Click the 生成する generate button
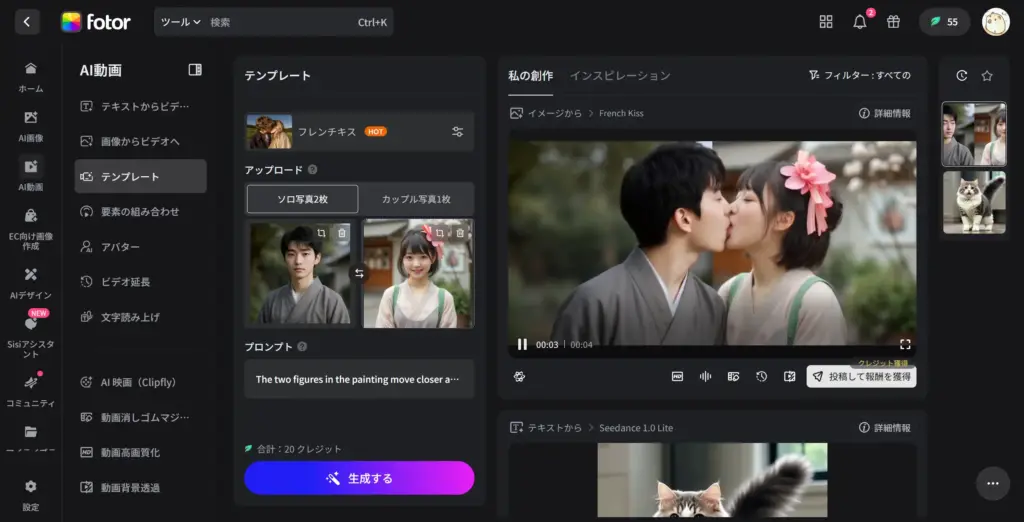The height and width of the screenshot is (522, 1024). point(359,478)
